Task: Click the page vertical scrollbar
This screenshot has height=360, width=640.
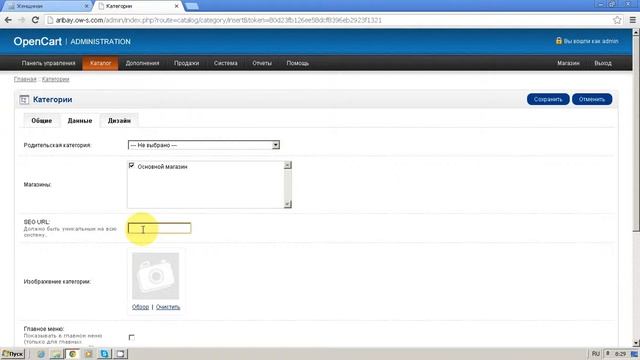Action: click(x=636, y=133)
